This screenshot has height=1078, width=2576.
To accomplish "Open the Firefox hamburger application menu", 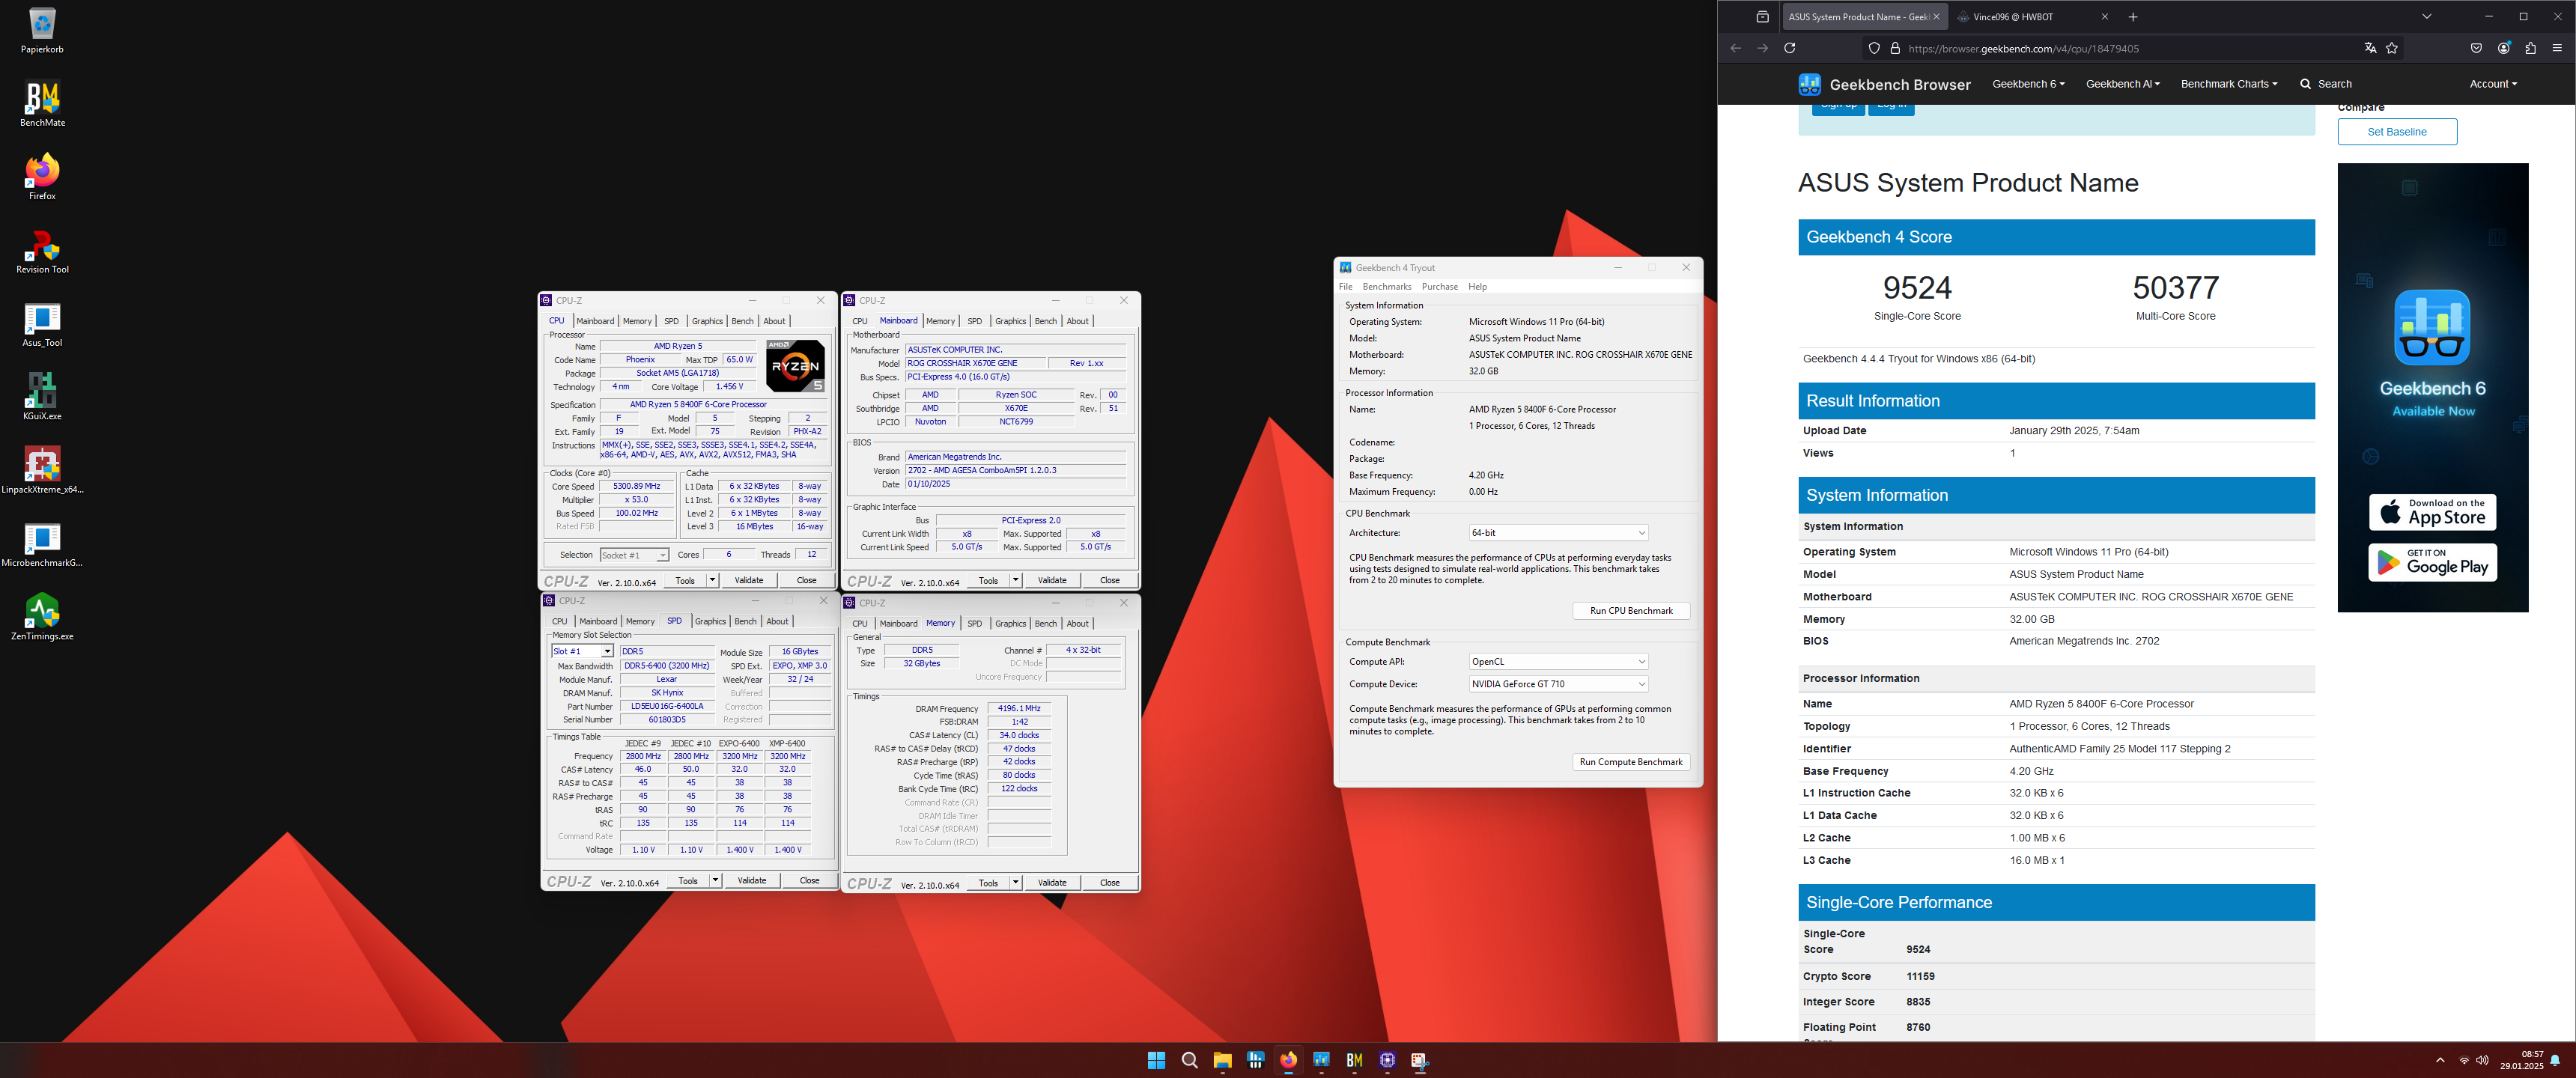I will [2557, 48].
